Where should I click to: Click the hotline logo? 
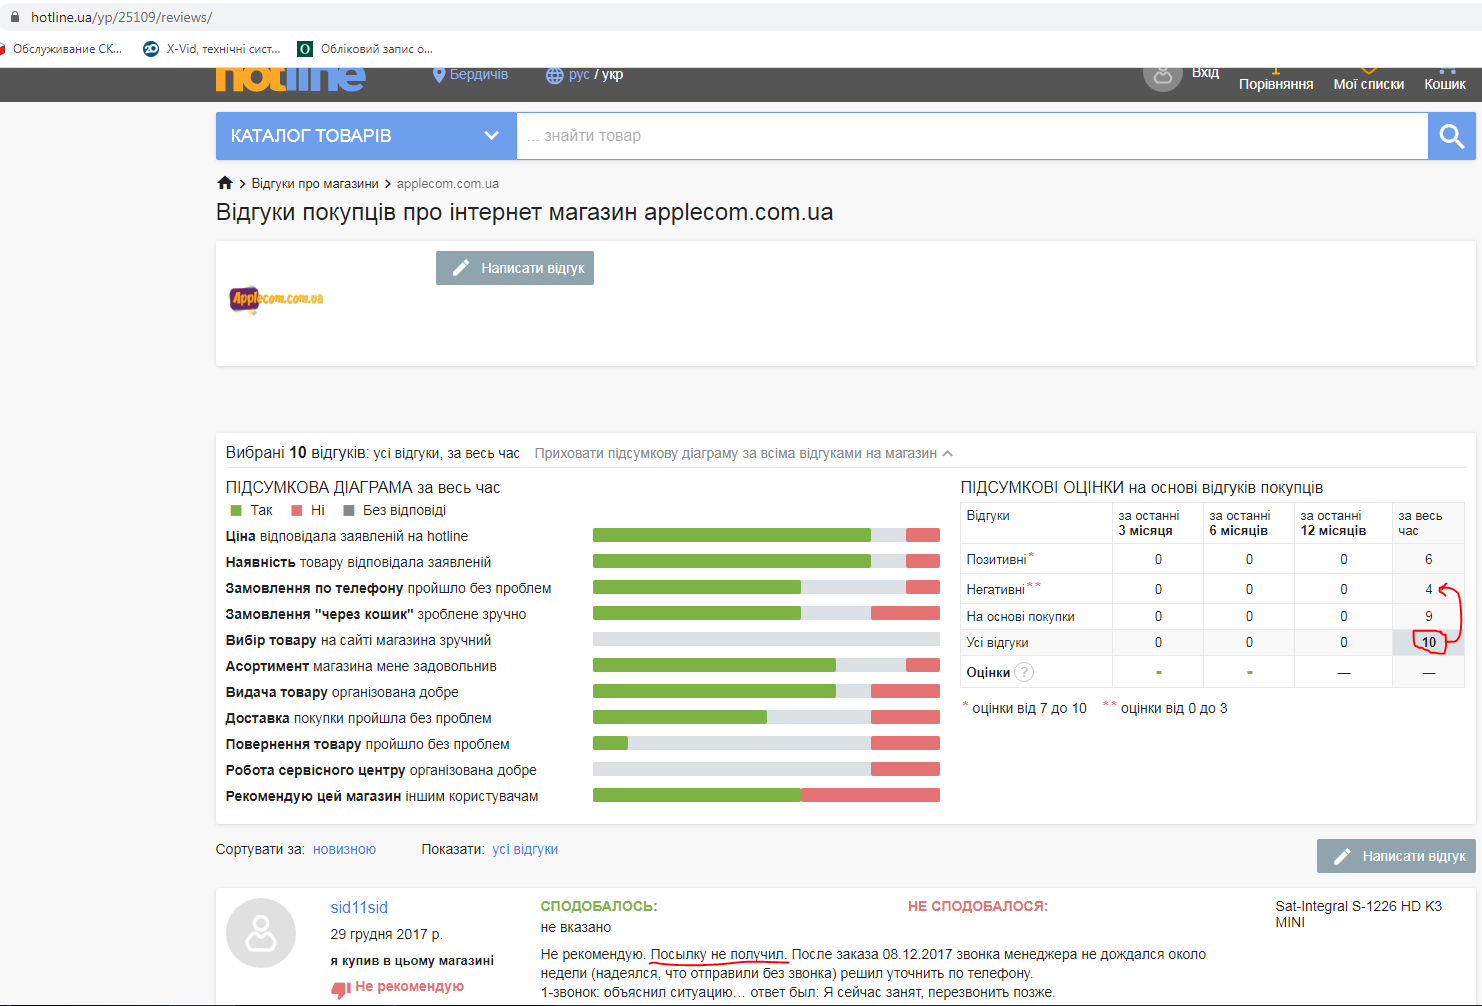[x=290, y=78]
